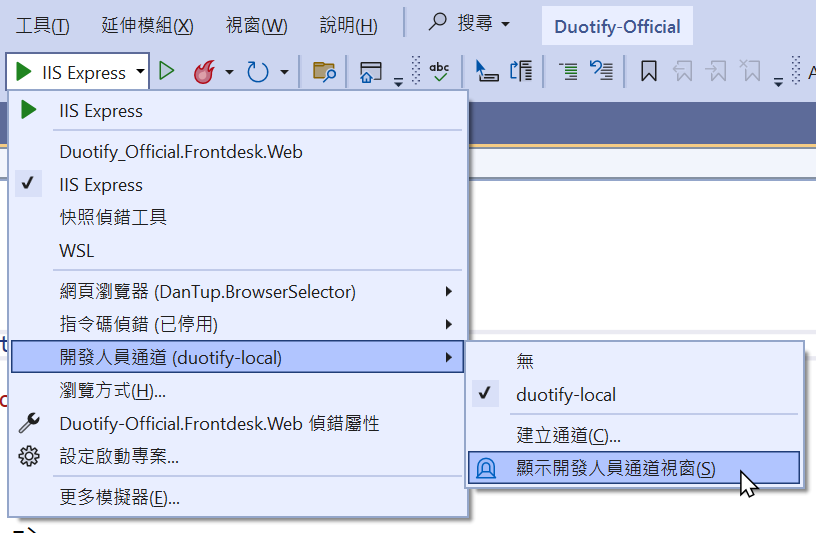This screenshot has height=533, width=816.
Task: Click the abc spell check icon
Action: (439, 71)
